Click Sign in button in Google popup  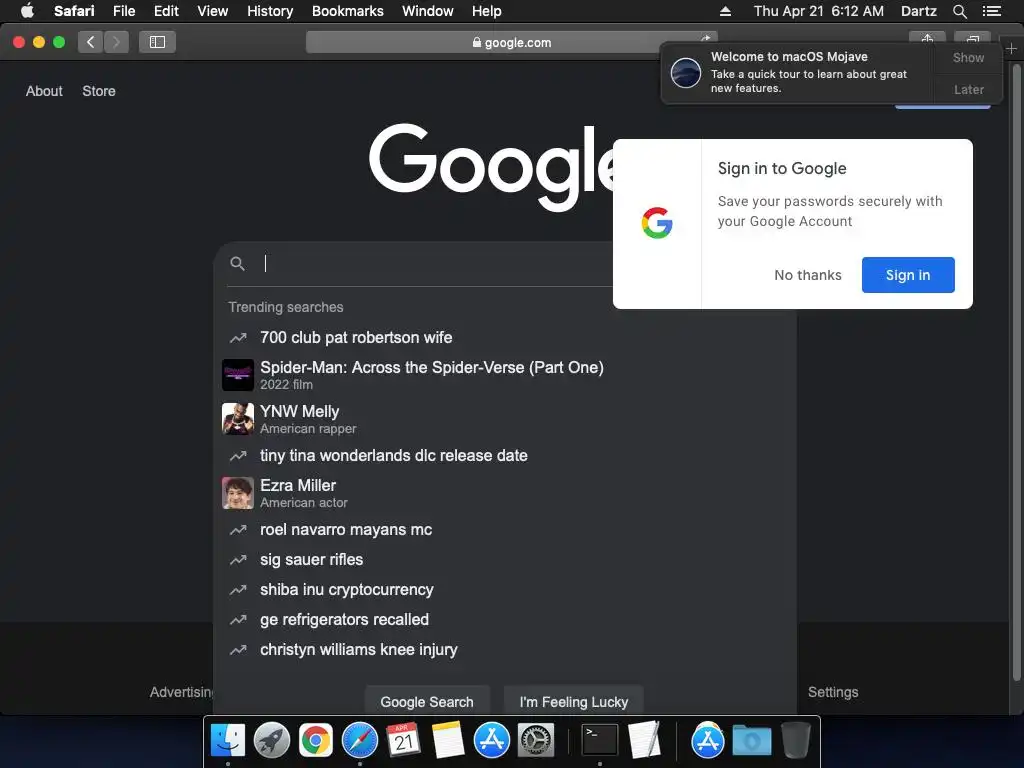(908, 275)
